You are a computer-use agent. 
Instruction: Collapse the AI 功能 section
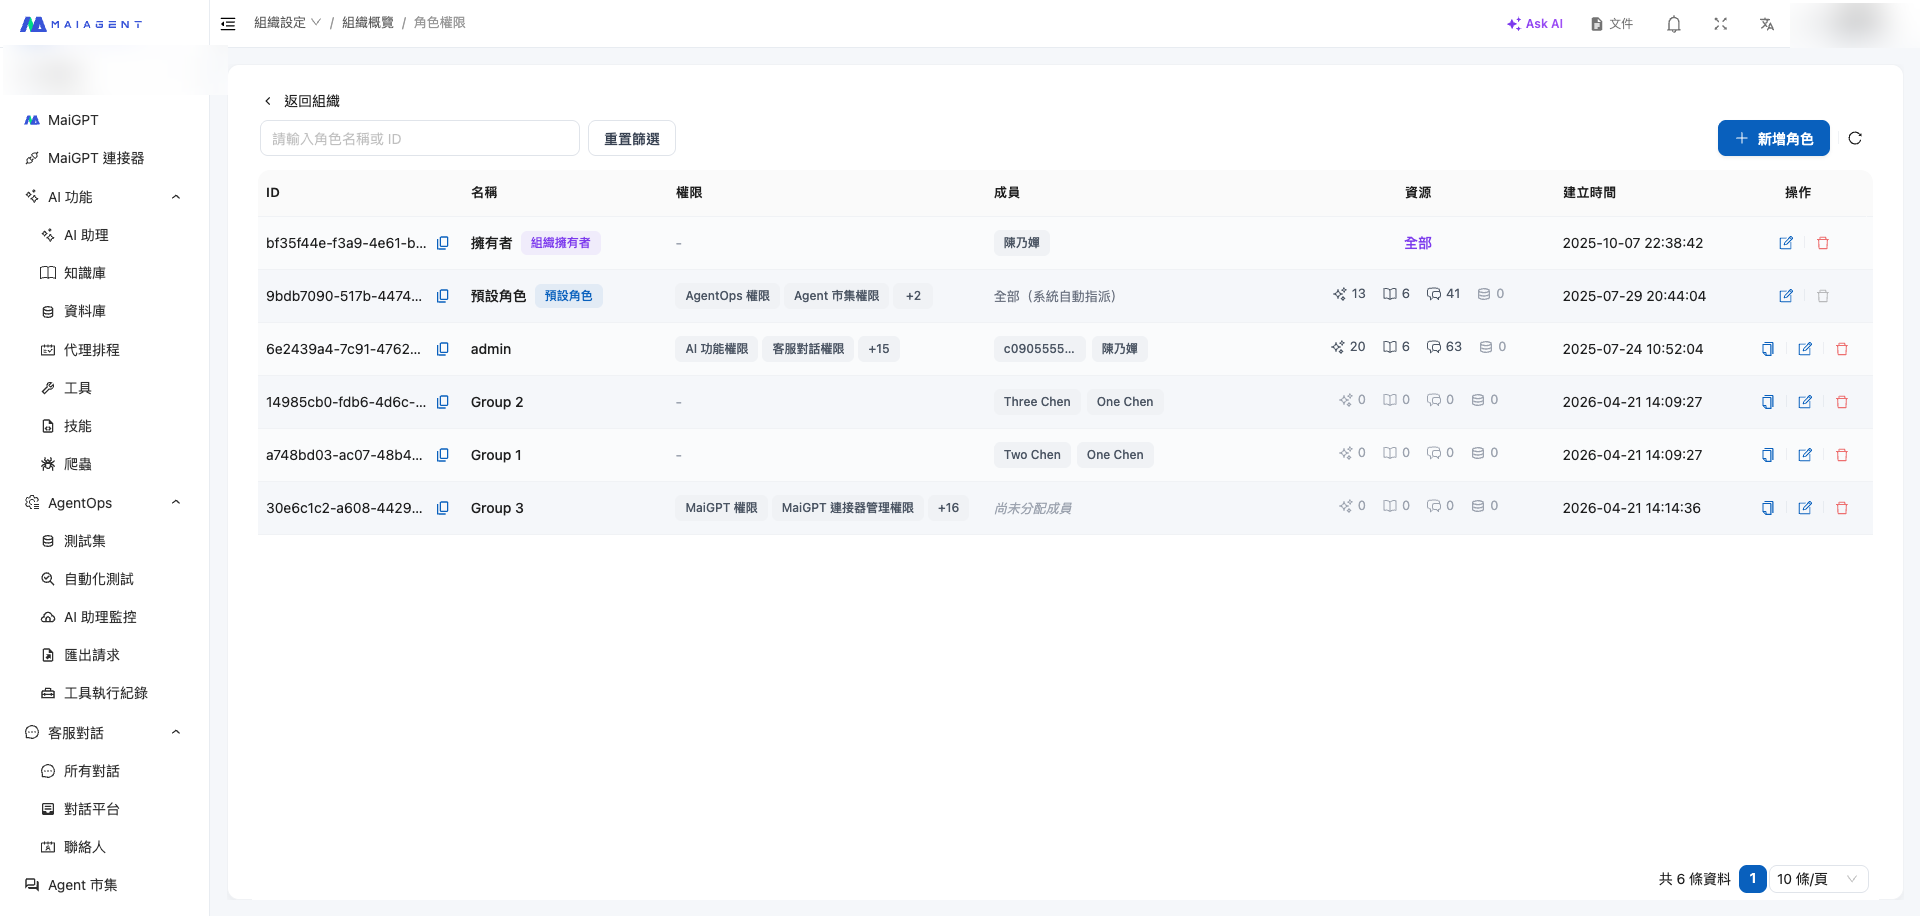(x=176, y=197)
